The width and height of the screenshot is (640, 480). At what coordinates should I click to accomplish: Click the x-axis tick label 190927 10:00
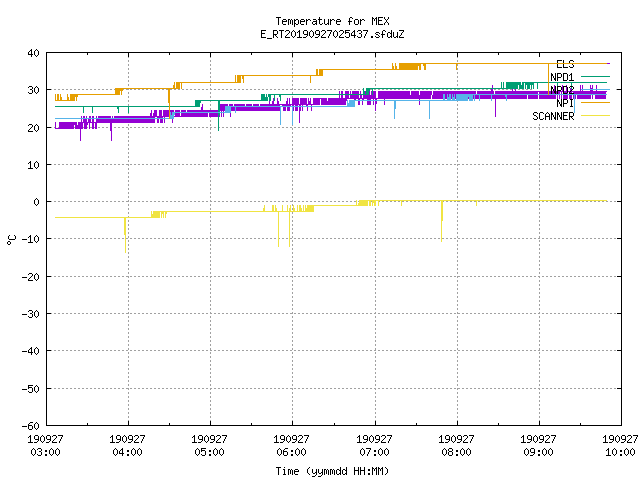pyautogui.click(x=620, y=446)
